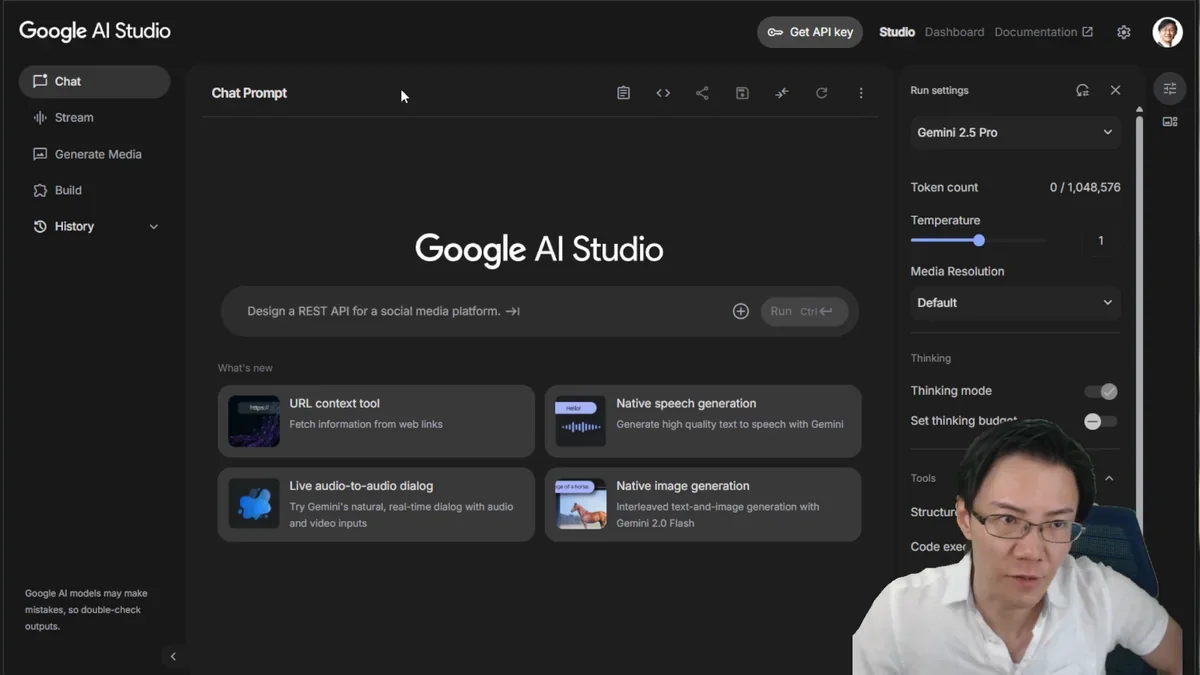Open the Media Resolution Default dropdown
The height and width of the screenshot is (675, 1200).
(1015, 303)
